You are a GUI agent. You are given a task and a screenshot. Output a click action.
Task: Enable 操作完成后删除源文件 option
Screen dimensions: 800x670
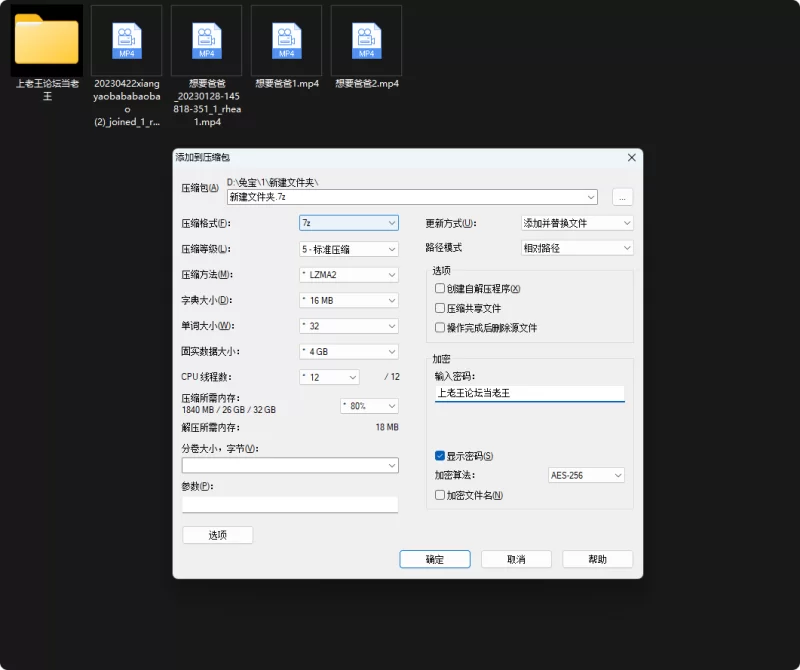click(440, 327)
